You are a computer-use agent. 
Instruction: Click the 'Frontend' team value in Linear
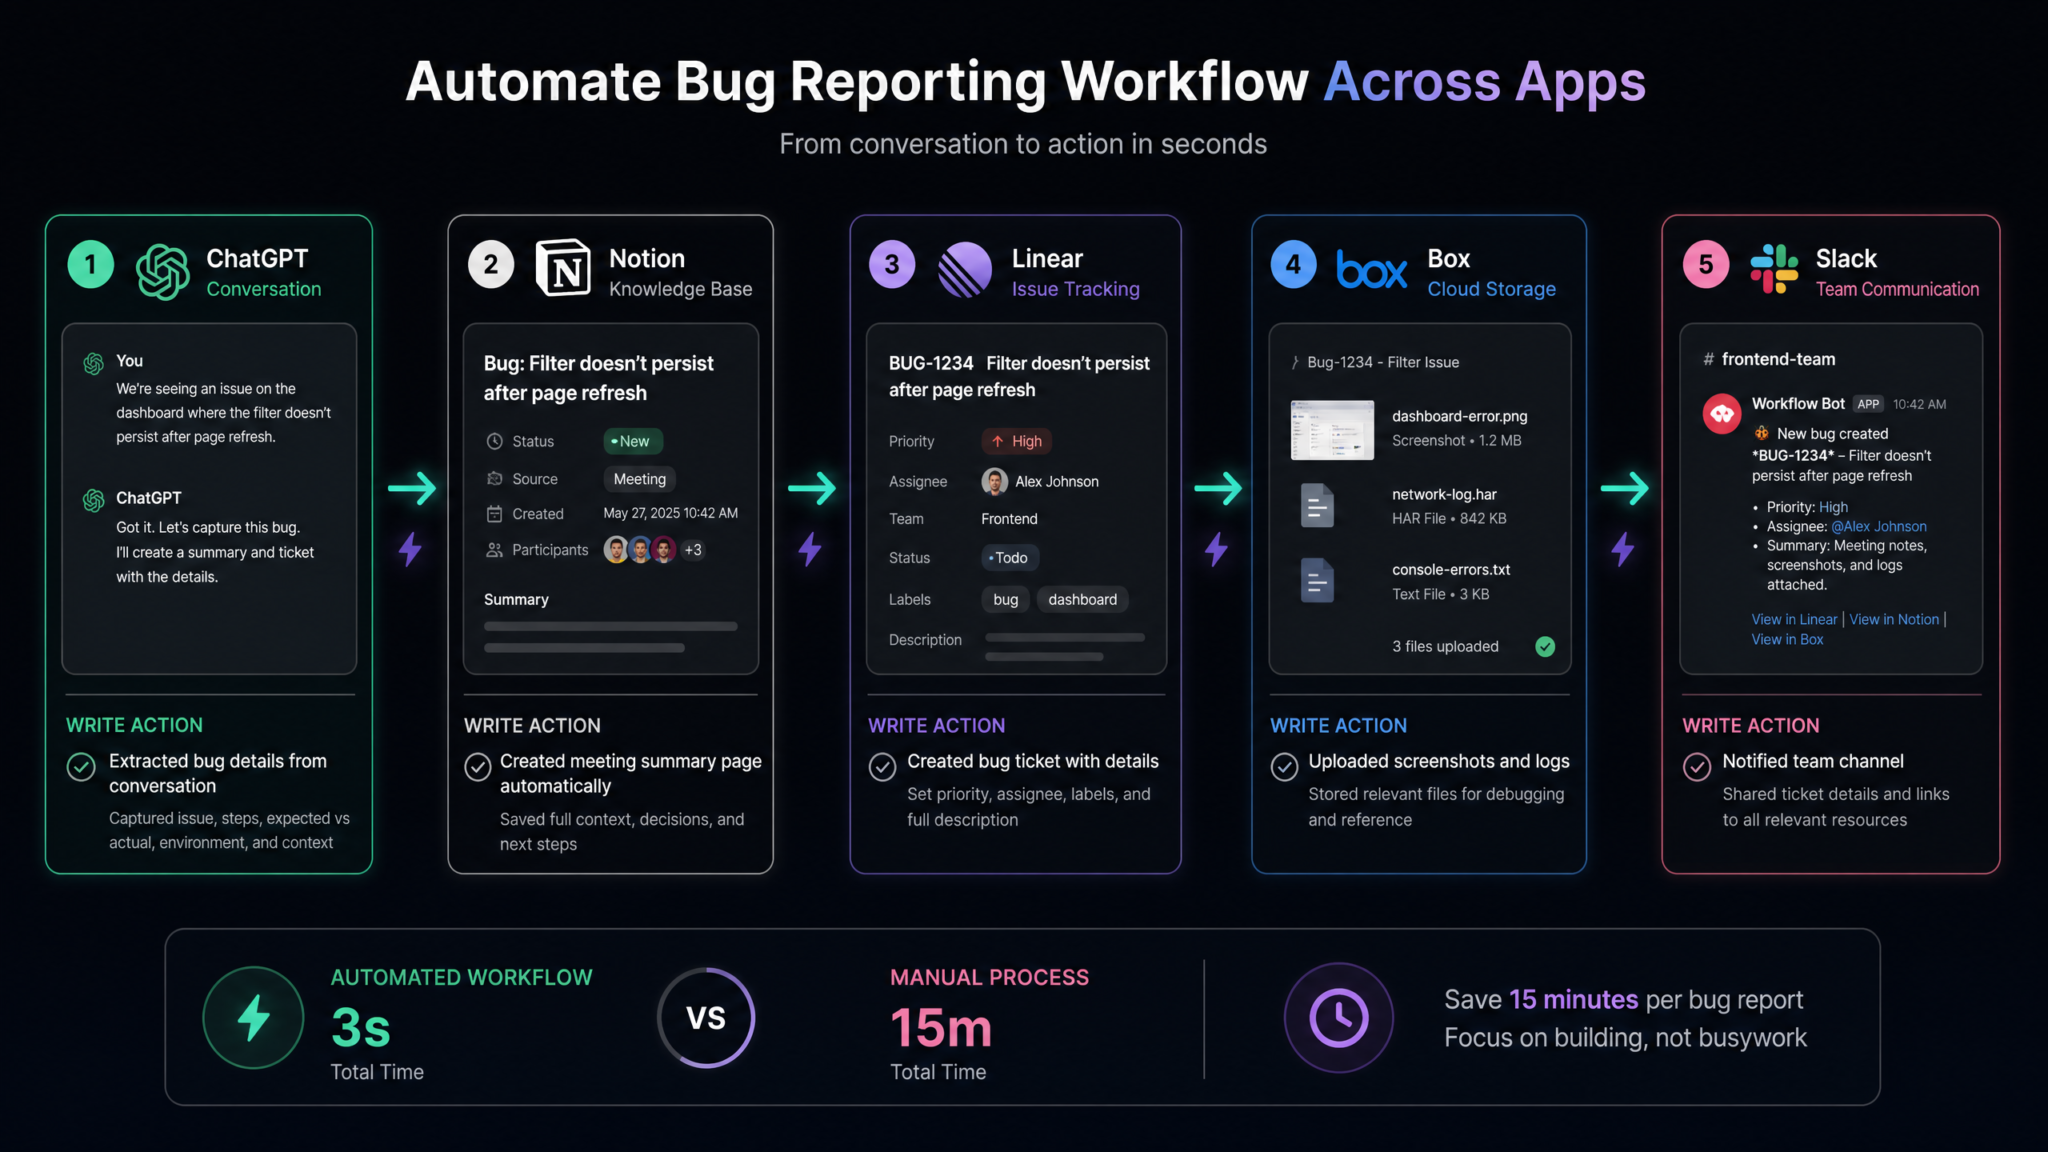[x=1010, y=519]
